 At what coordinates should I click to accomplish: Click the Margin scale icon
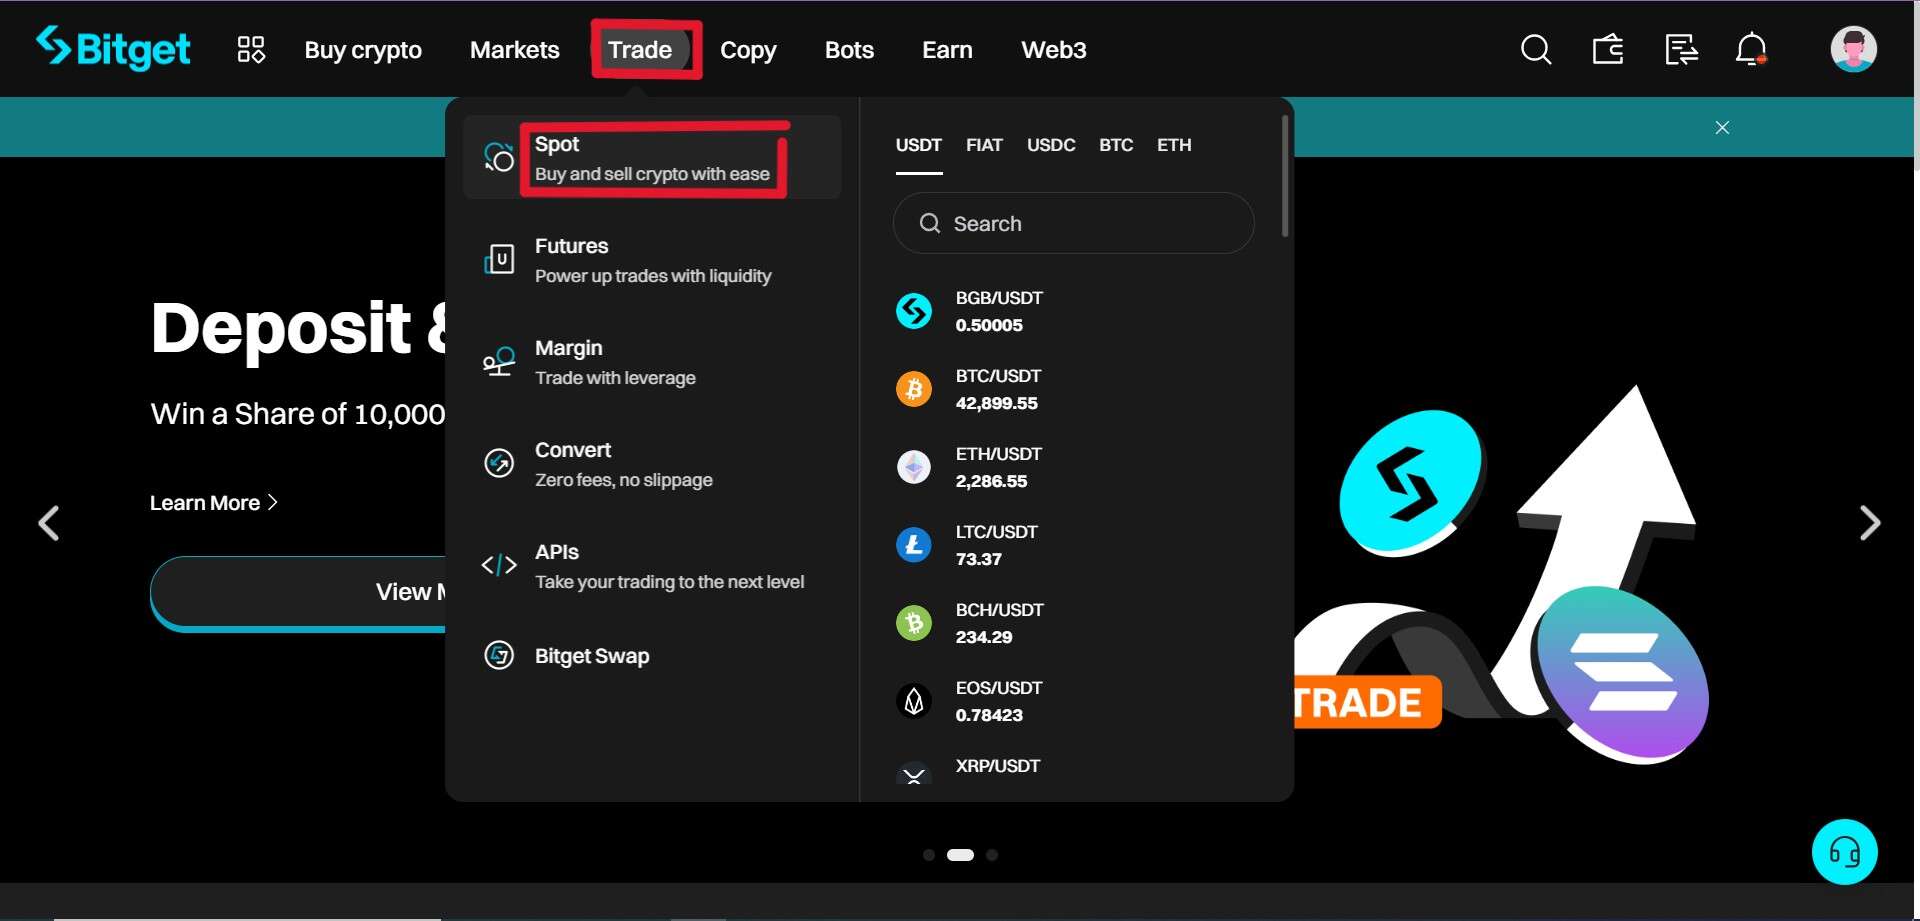[499, 361]
